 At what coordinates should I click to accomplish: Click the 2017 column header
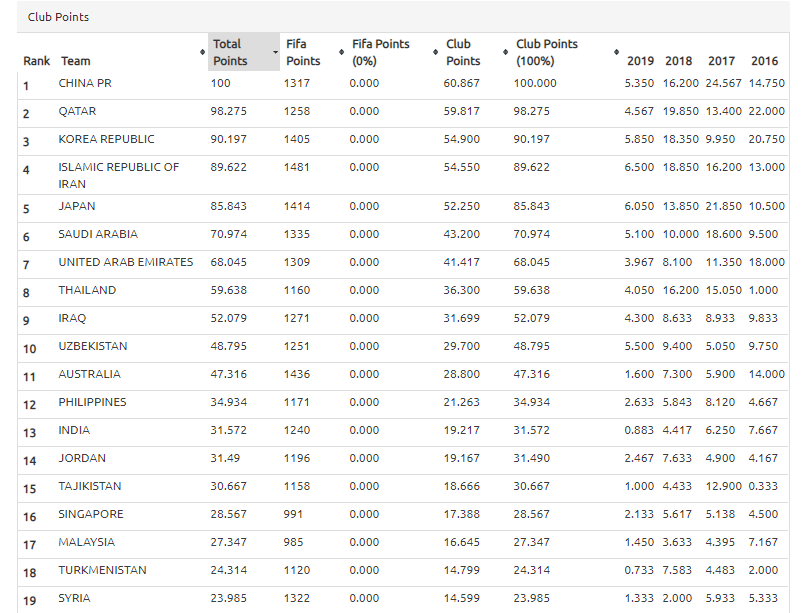721,61
